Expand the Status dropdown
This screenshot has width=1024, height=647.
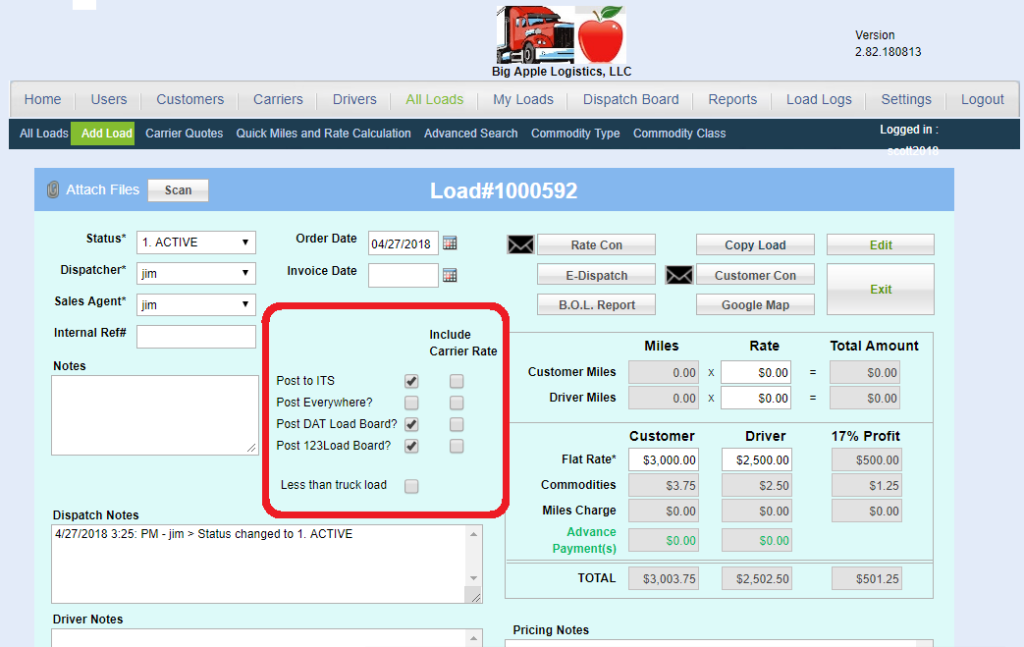pos(196,242)
